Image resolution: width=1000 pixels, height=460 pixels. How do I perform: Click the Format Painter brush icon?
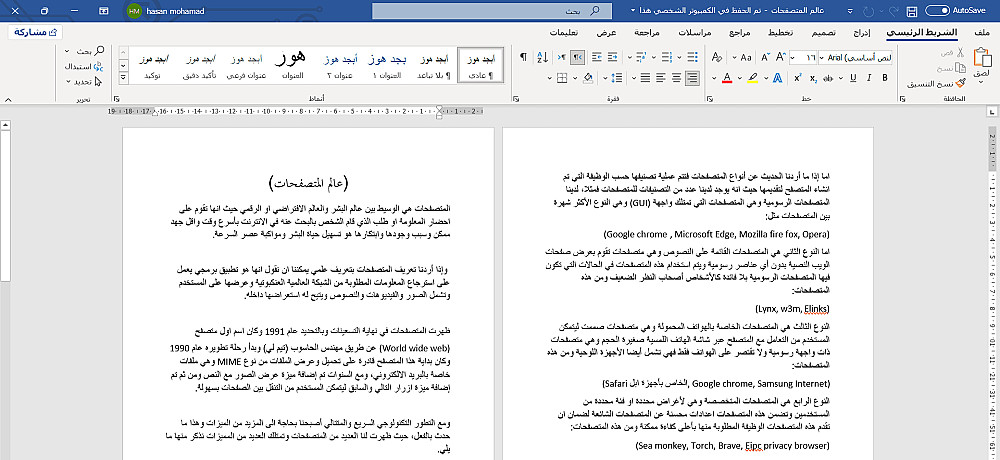point(961,84)
